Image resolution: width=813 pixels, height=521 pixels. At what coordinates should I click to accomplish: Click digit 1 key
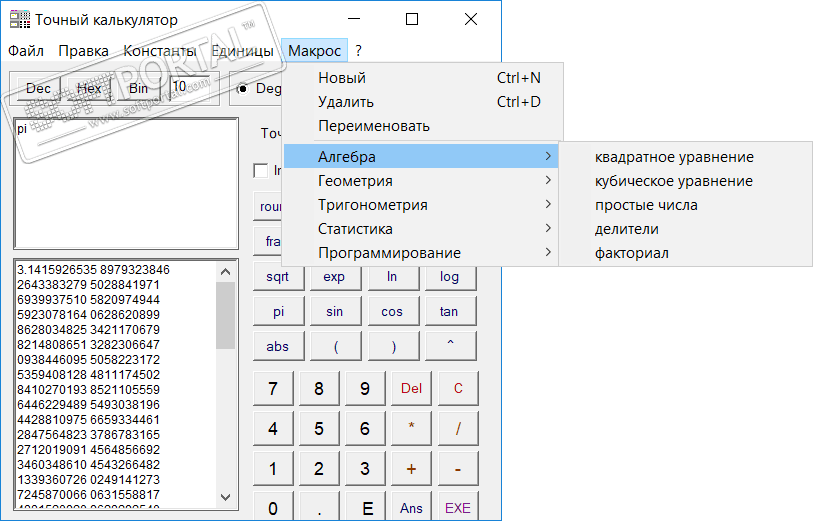coord(273,469)
